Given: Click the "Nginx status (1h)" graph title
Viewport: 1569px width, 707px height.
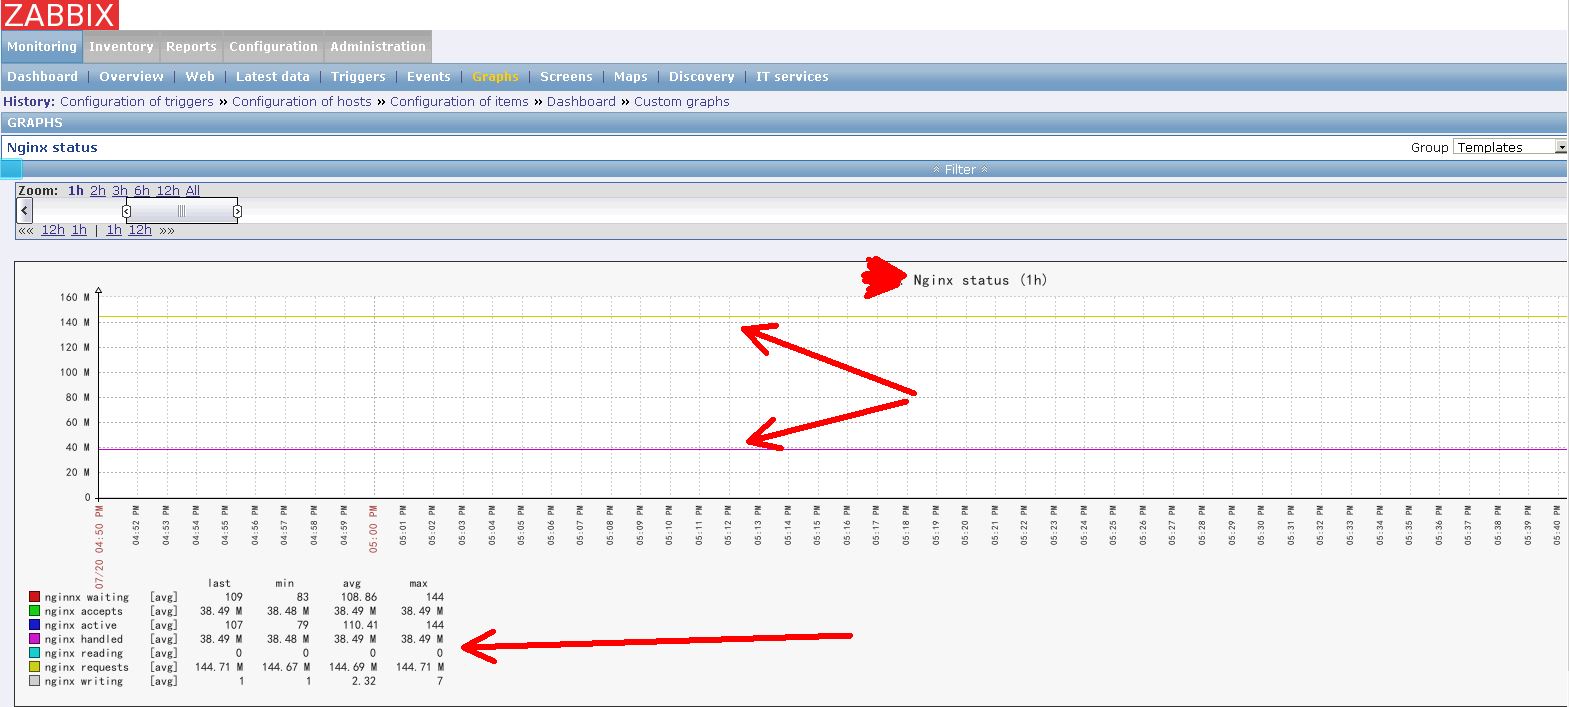Looking at the screenshot, I should point(980,280).
